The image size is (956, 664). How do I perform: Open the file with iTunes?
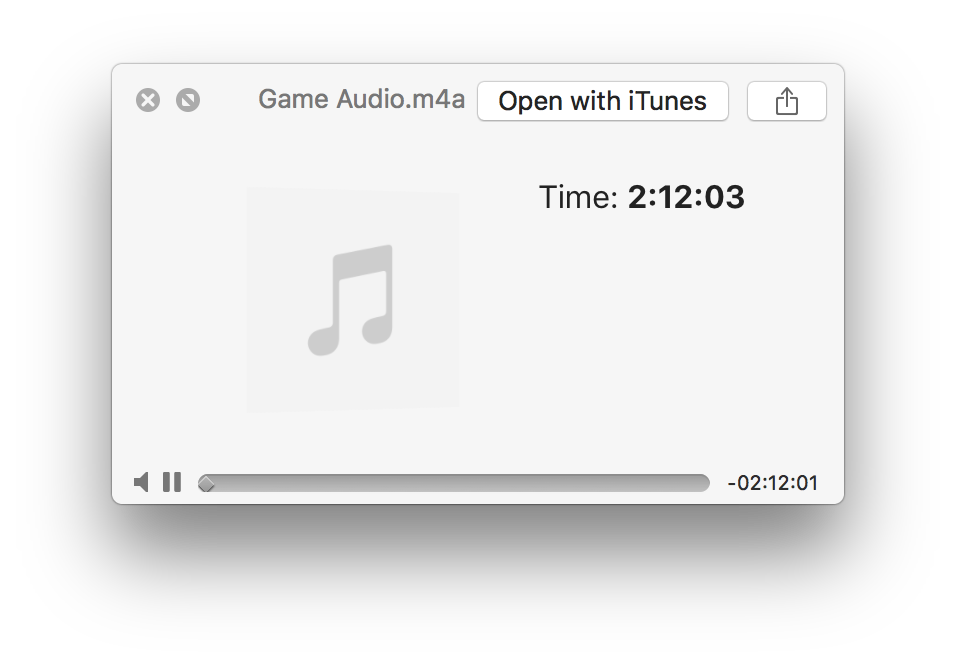602,101
